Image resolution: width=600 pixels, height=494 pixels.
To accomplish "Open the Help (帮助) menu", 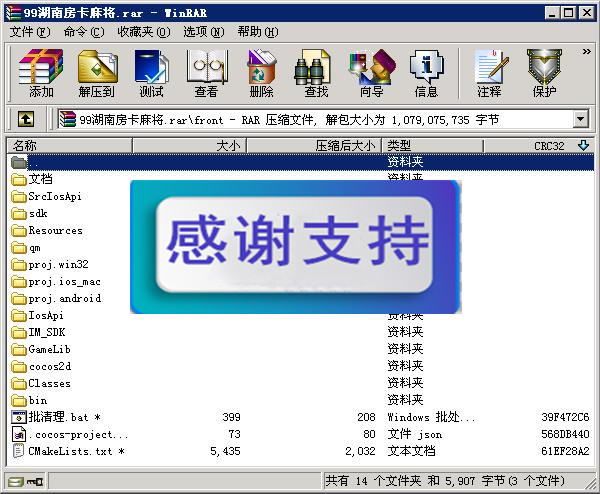I will (x=258, y=32).
